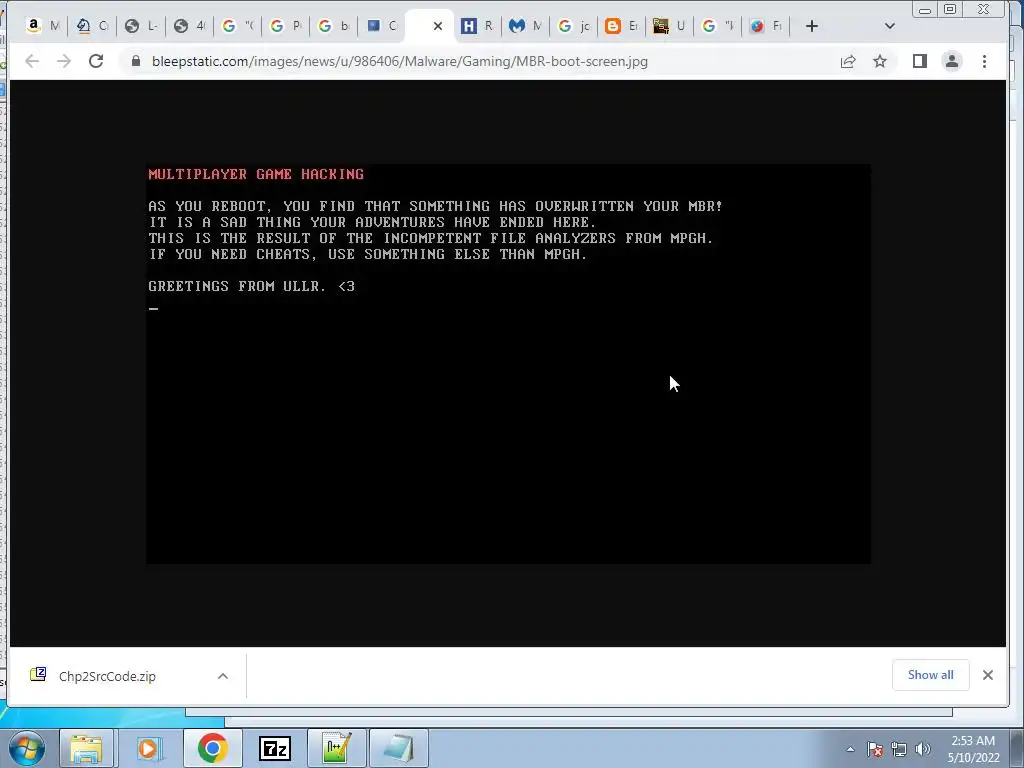Switch to the Malwarebytes tab
The image size is (1024, 768).
(526, 26)
